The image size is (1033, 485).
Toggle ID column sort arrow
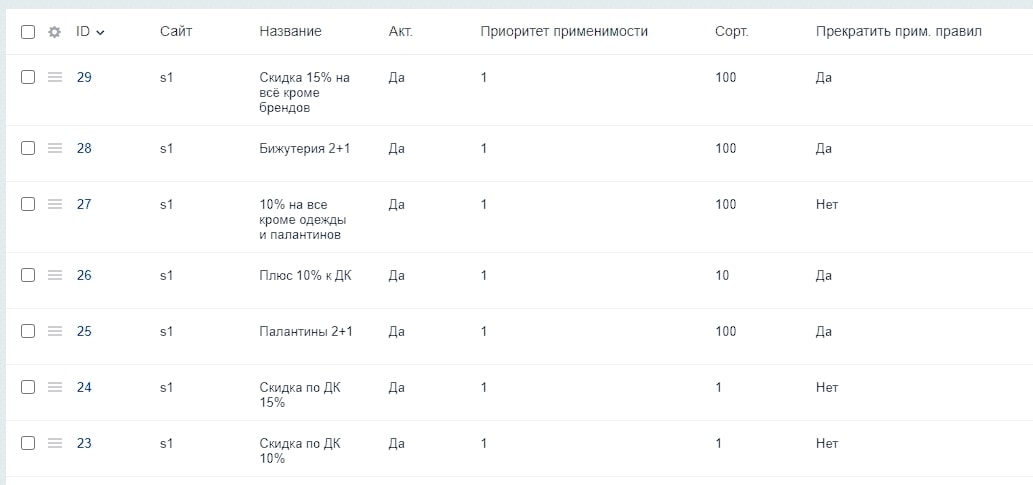click(x=100, y=32)
